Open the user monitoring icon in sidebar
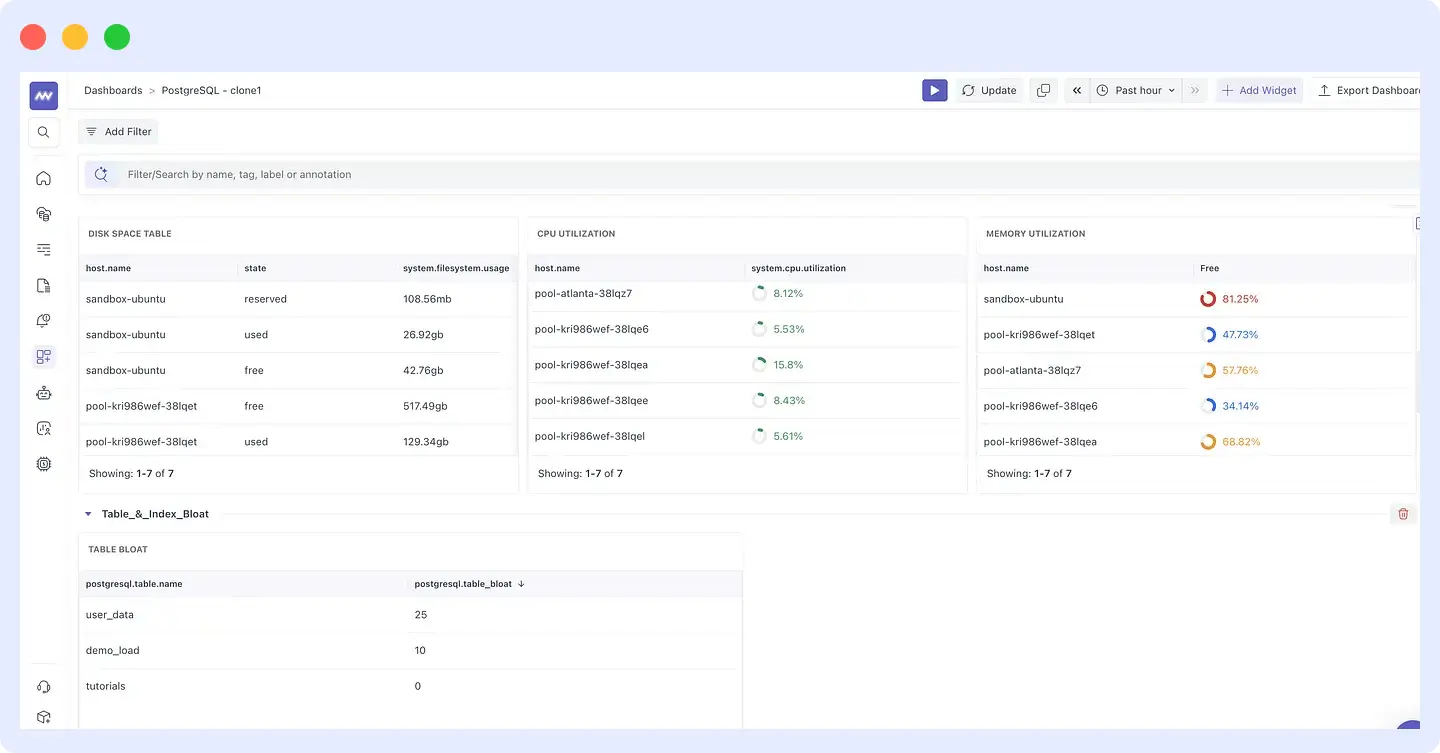Image resolution: width=1440 pixels, height=753 pixels. [x=43, y=428]
